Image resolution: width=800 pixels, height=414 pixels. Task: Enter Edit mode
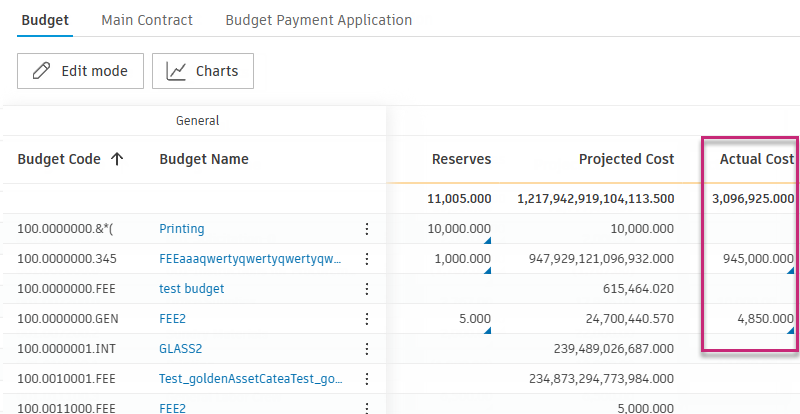80,71
